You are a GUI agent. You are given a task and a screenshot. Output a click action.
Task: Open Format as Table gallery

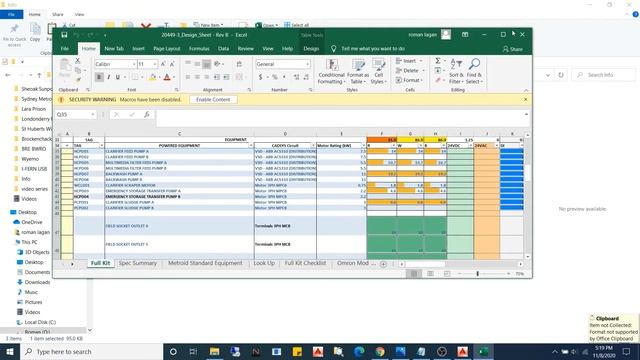(358, 72)
